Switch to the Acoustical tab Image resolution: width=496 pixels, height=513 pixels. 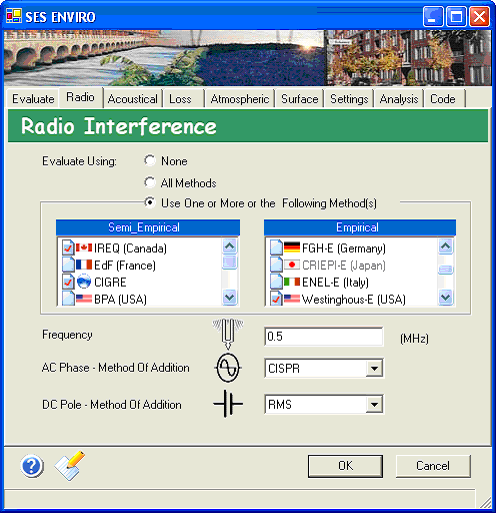coord(133,99)
